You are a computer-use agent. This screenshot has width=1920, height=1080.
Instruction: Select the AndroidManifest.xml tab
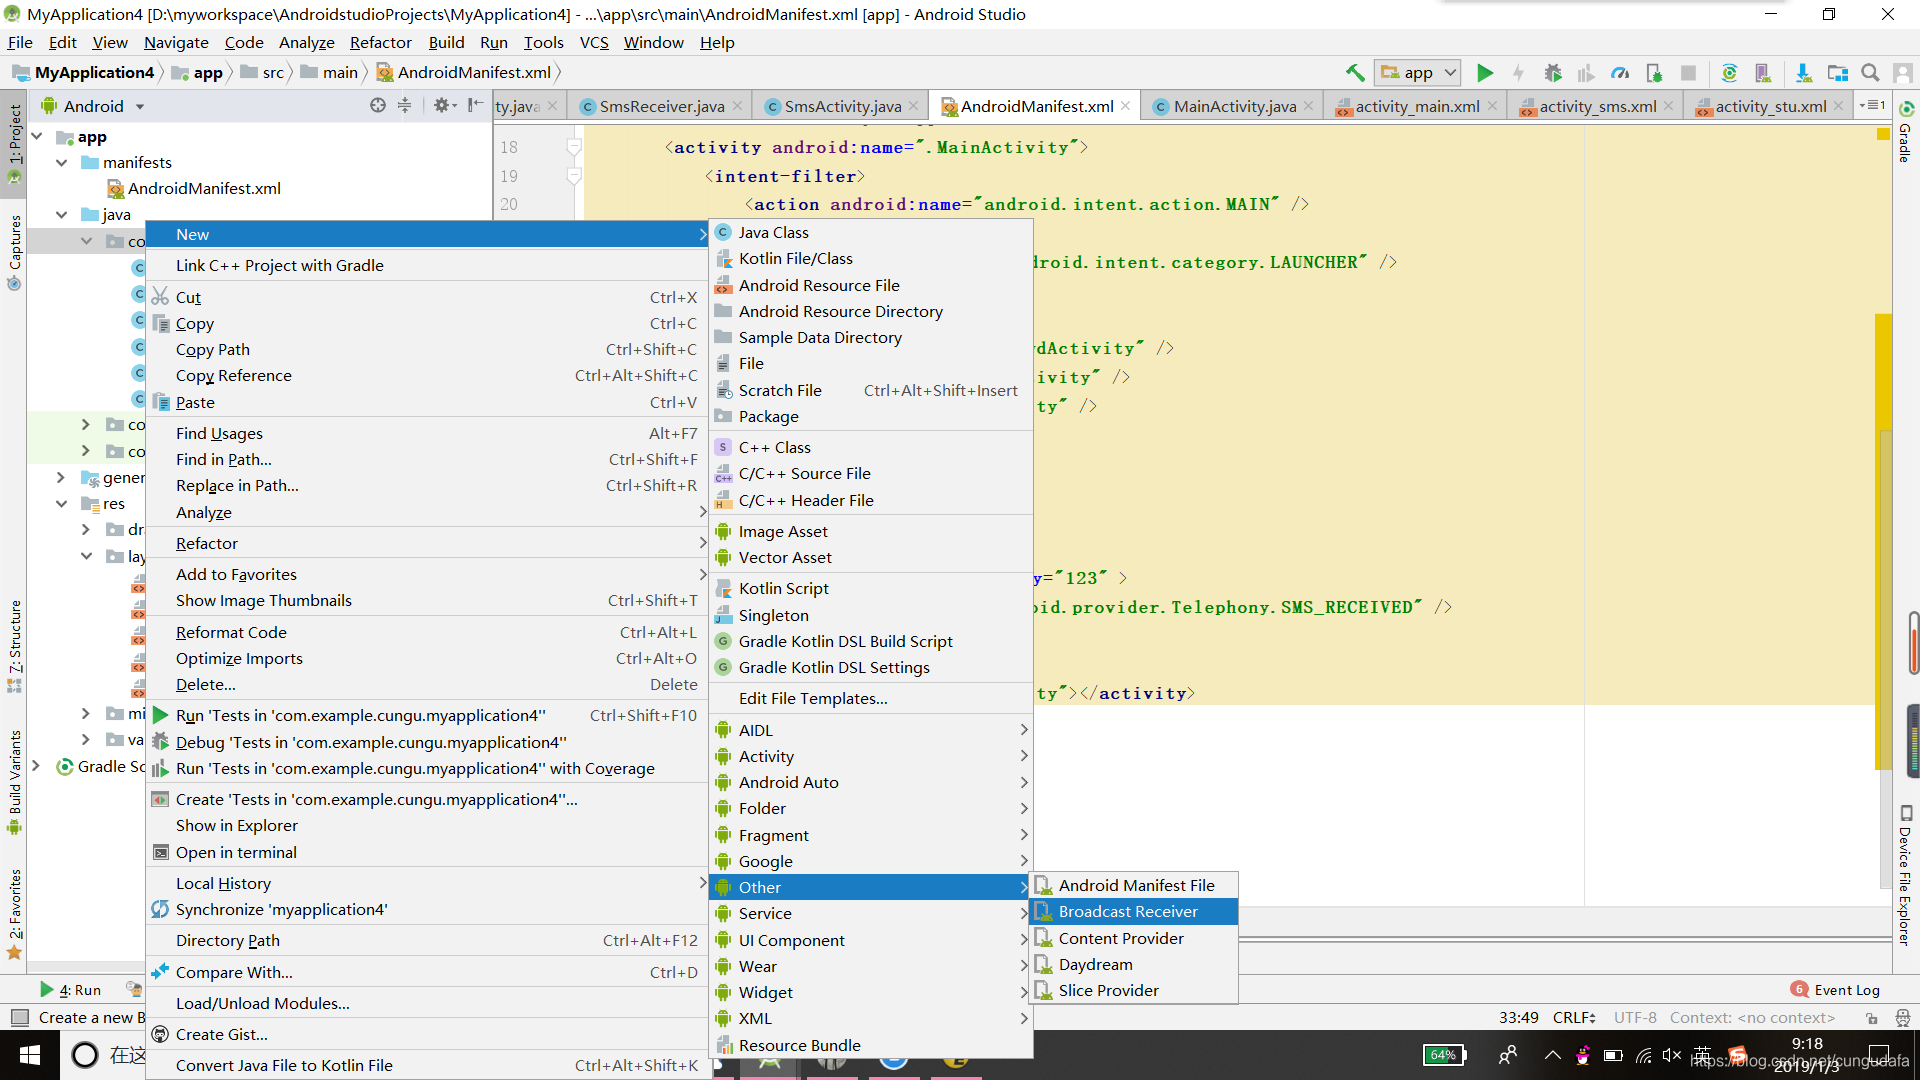click(x=1033, y=105)
